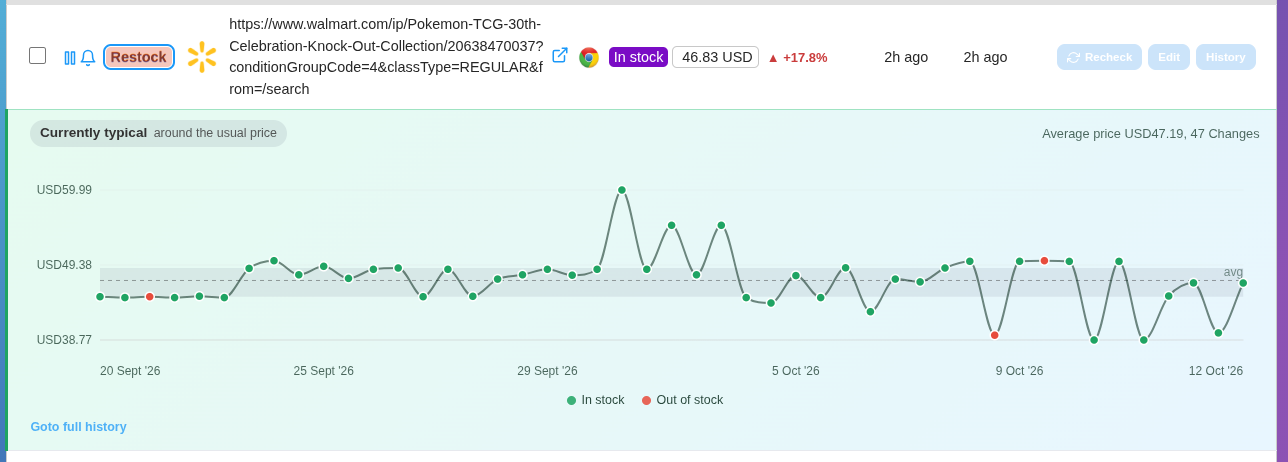
Task: Click the 9 Oct '26 axis label
Action: point(1019,371)
